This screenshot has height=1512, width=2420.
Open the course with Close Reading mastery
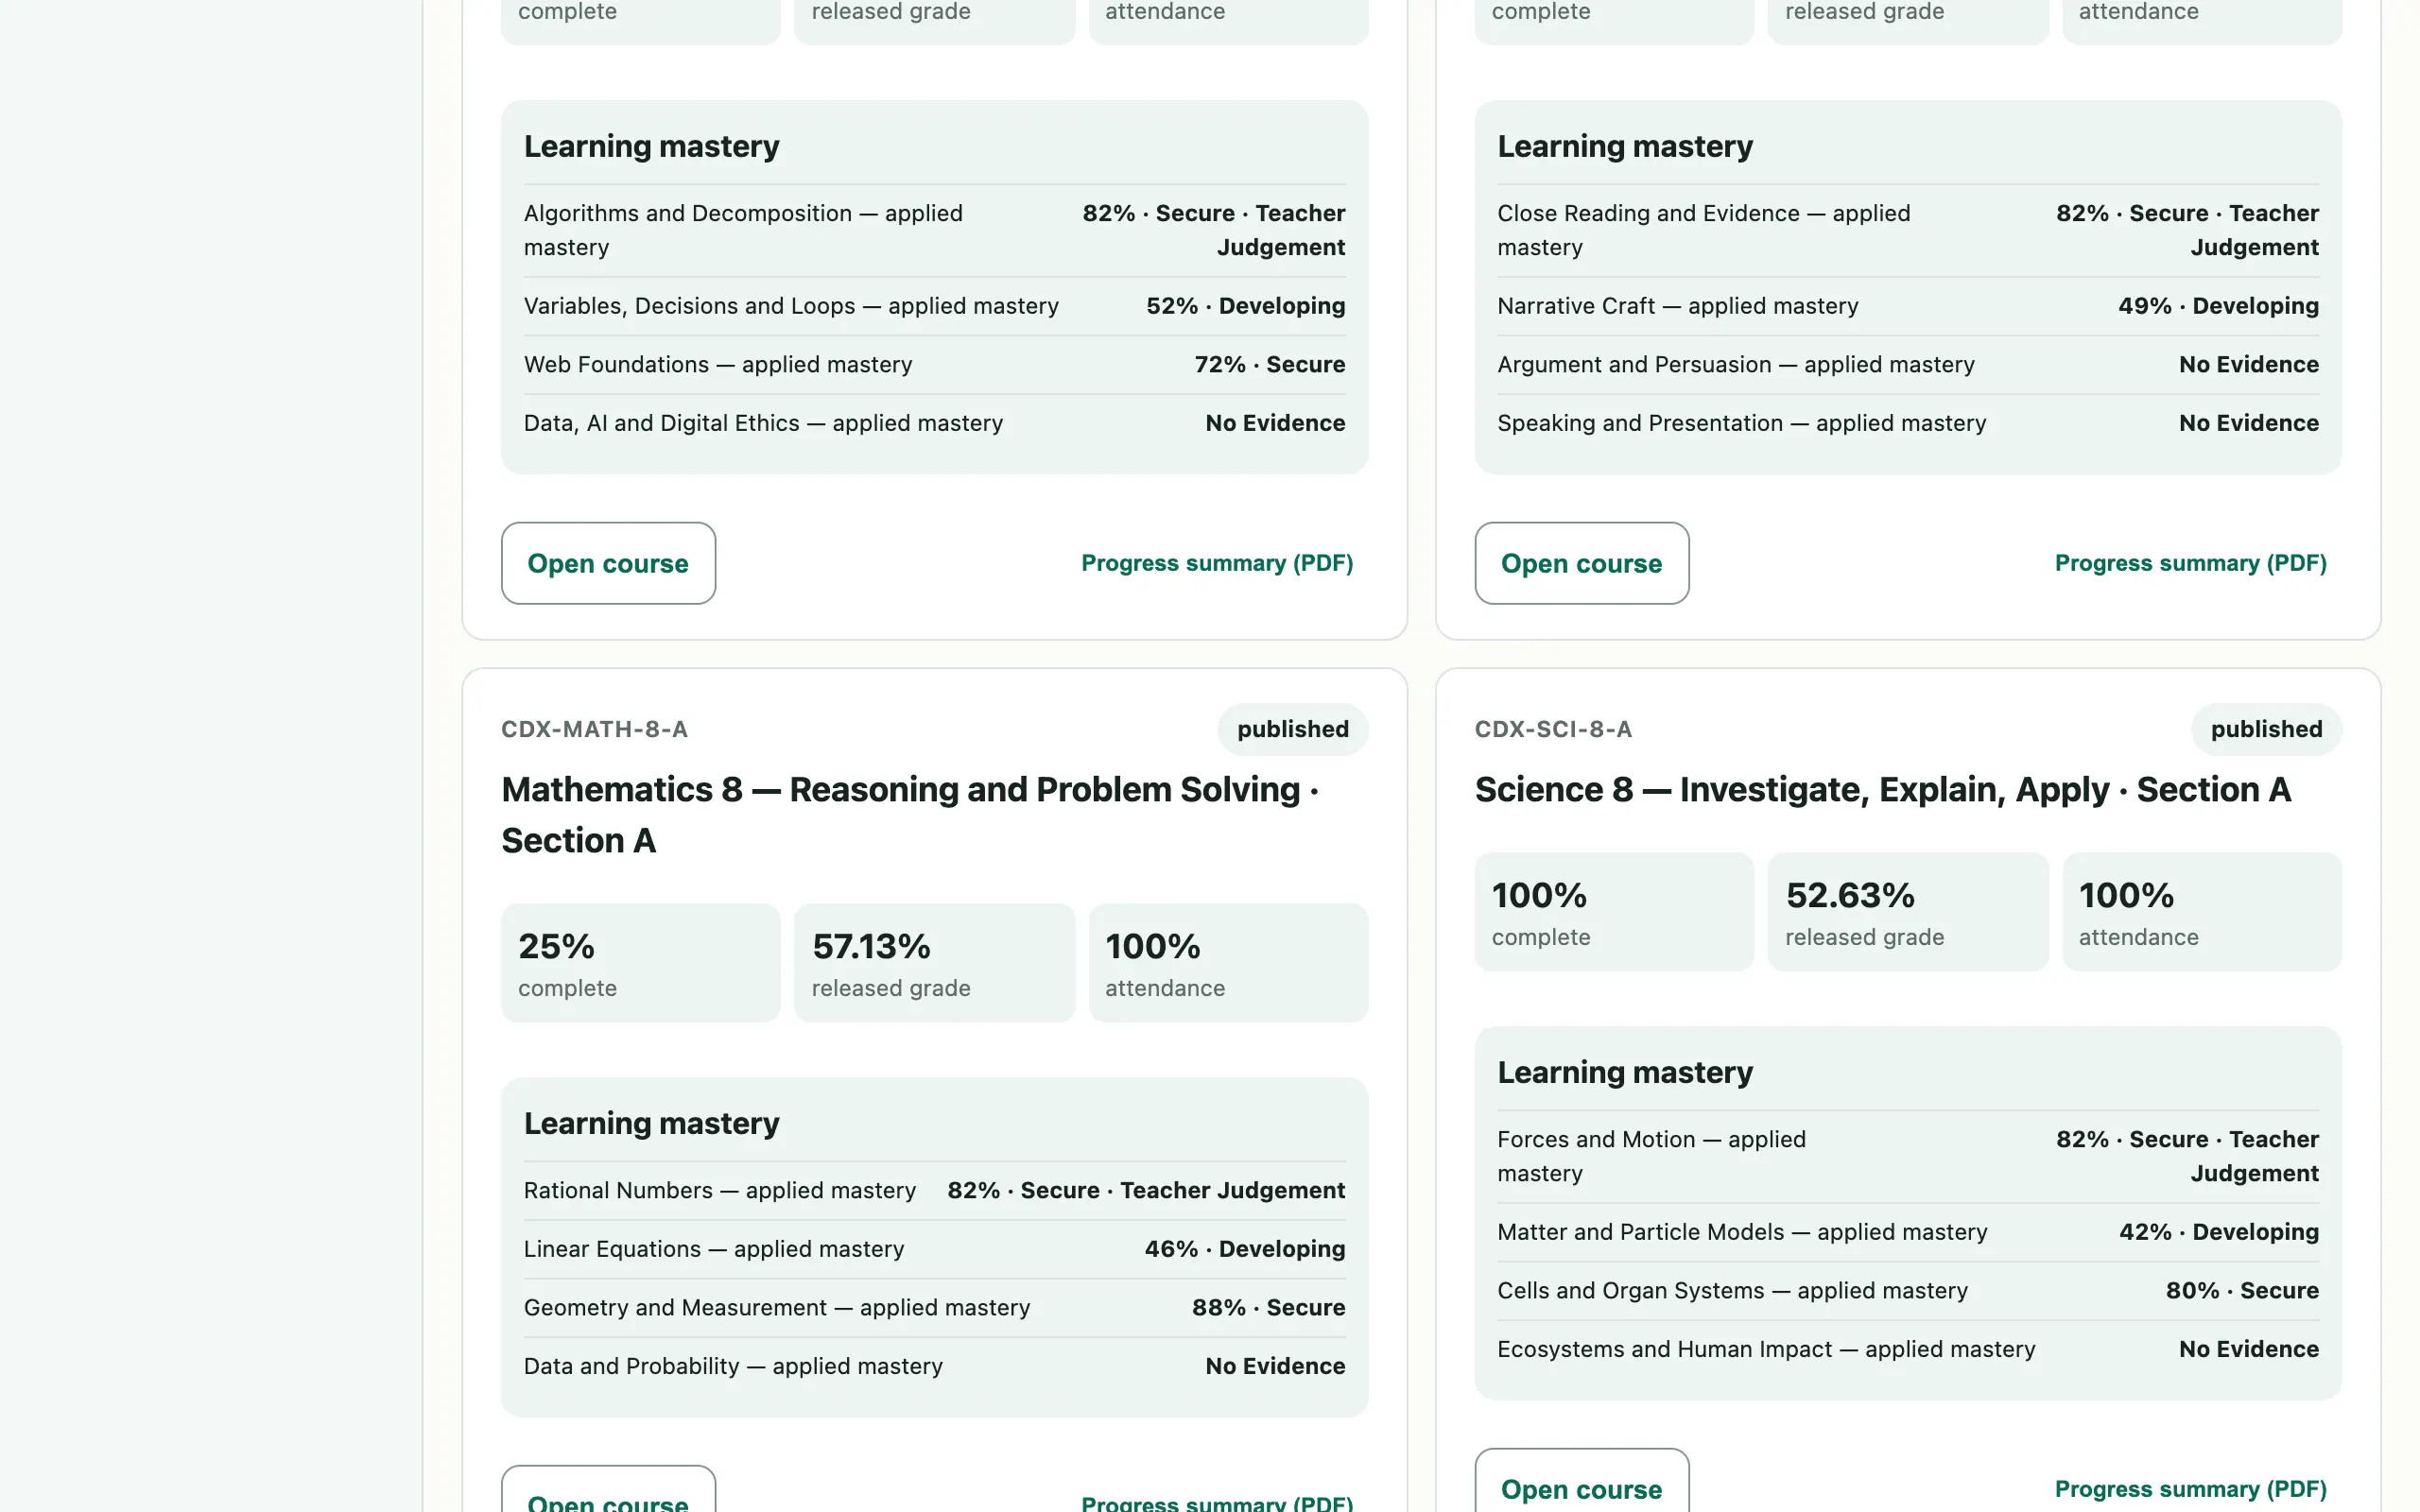pos(1581,563)
